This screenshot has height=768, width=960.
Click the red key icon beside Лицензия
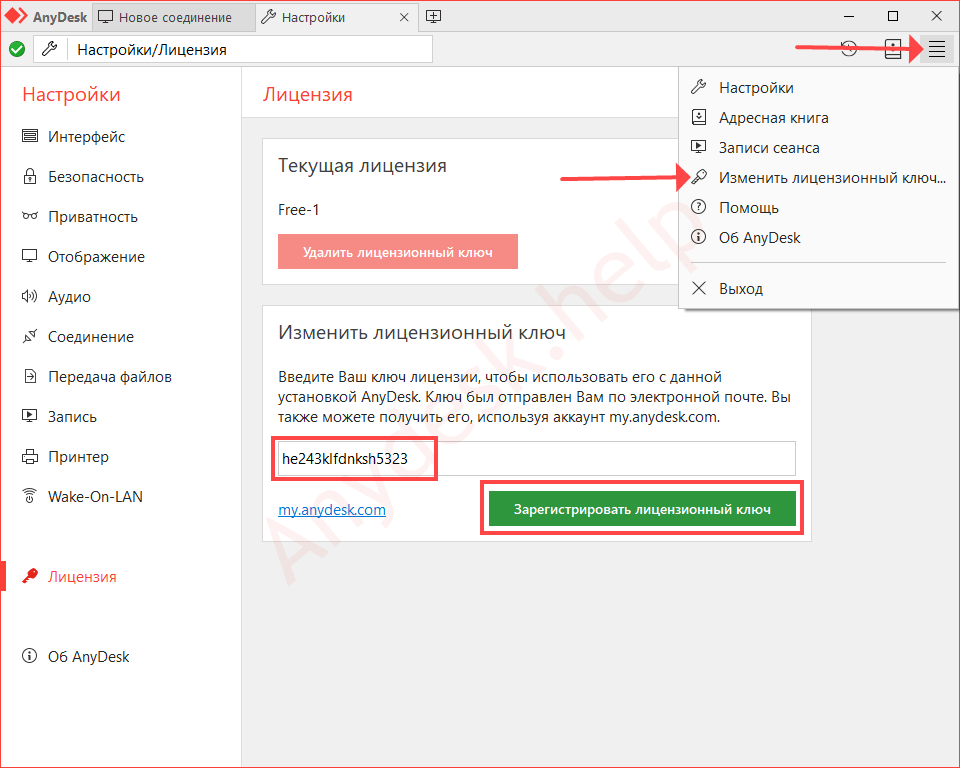[x=29, y=576]
